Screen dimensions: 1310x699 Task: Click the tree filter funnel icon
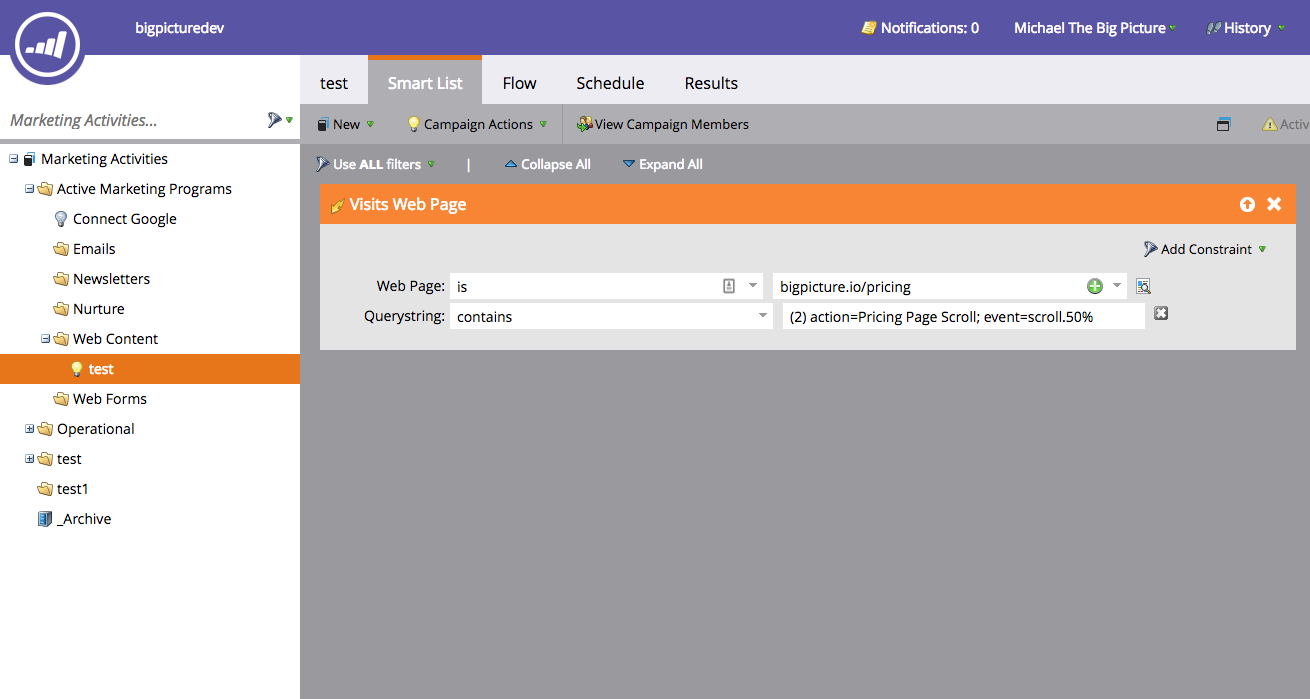[x=275, y=120]
